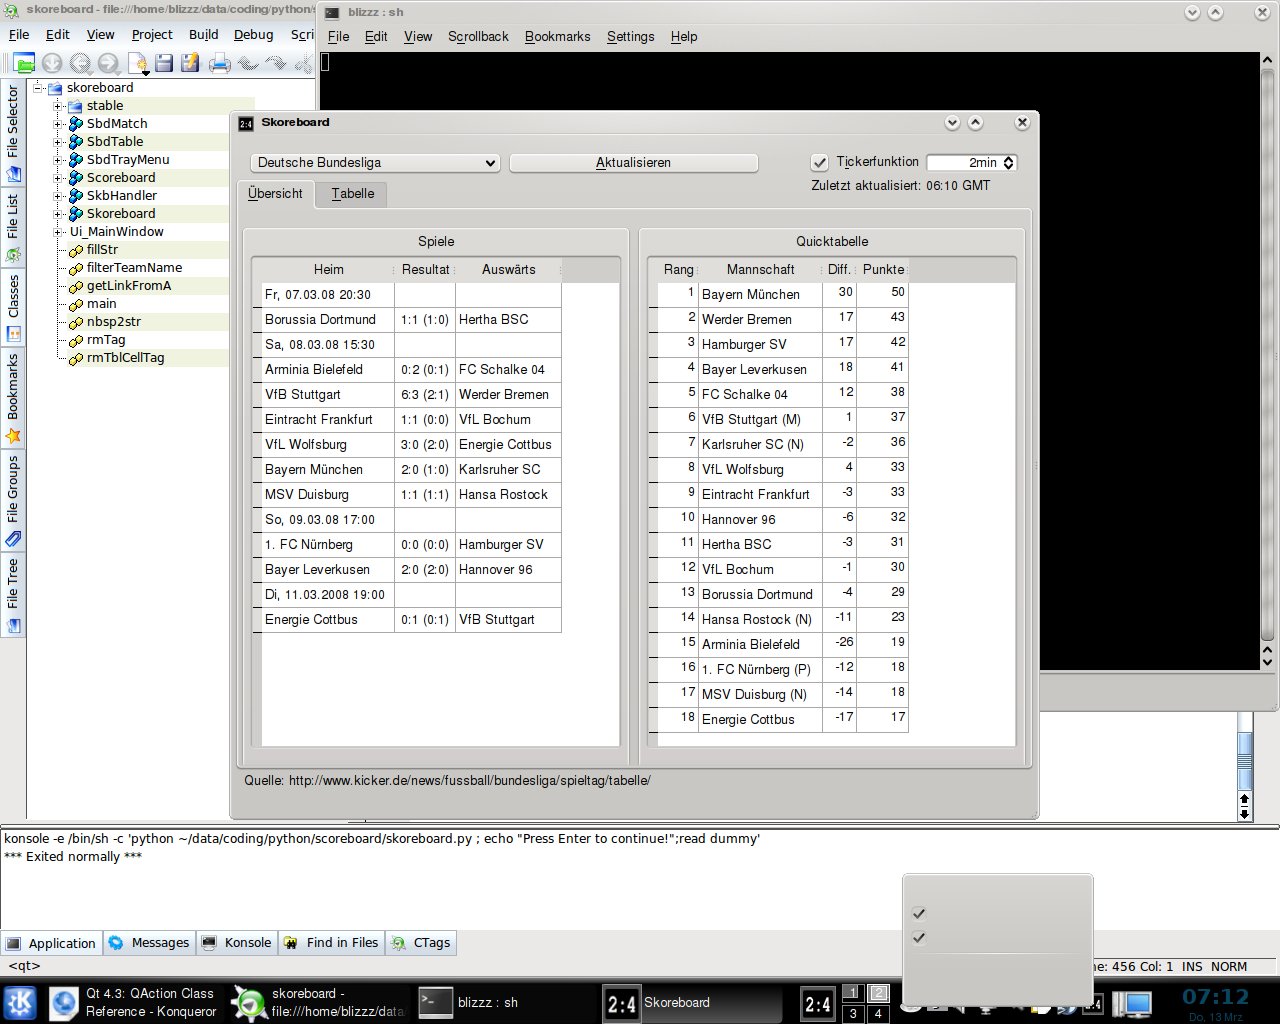
Task: Click the Aktualisieren button
Action: pyautogui.click(x=633, y=163)
